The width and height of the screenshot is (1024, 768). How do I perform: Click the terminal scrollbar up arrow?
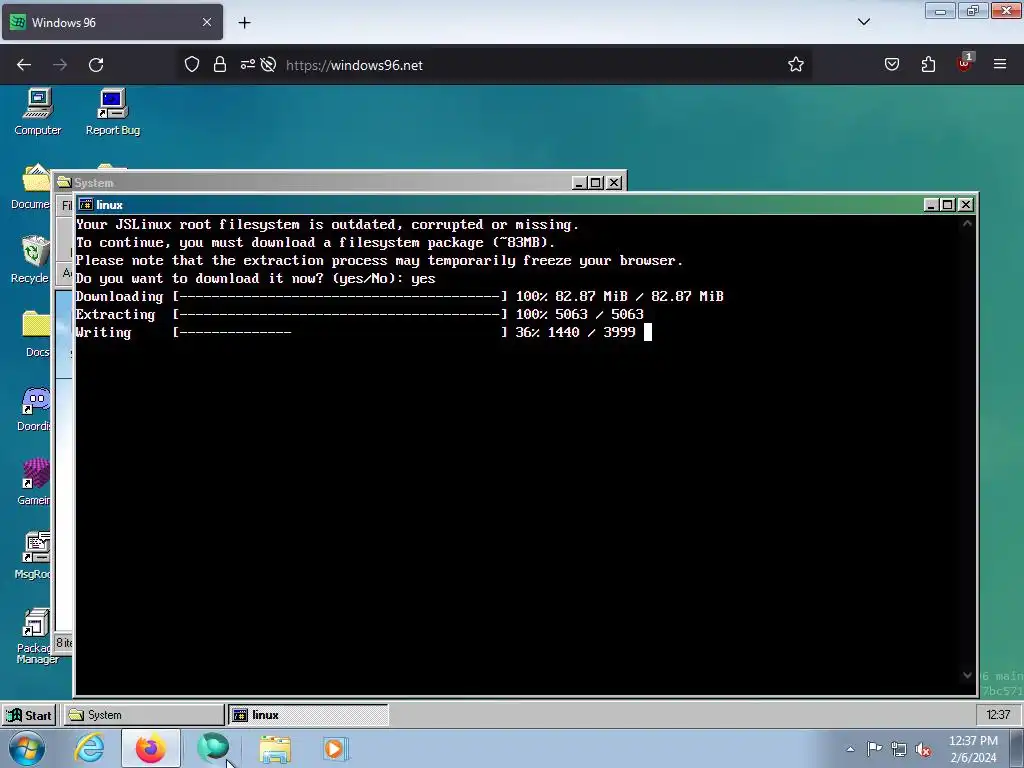click(x=967, y=224)
